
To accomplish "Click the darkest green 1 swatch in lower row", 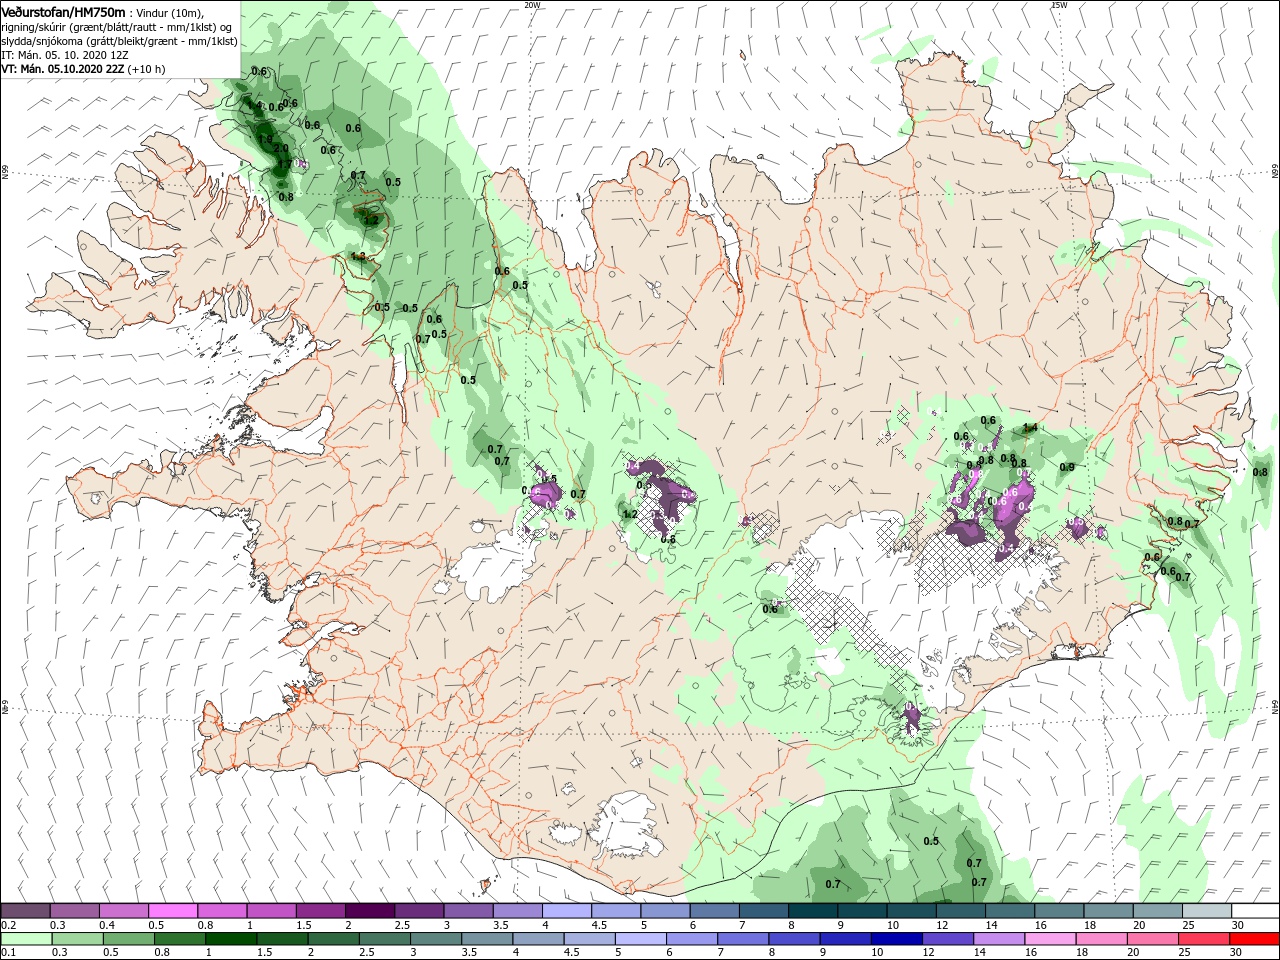I will [x=230, y=939].
